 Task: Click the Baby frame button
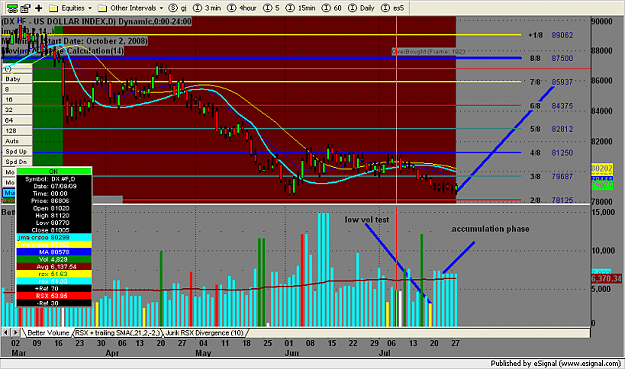[x=18, y=79]
